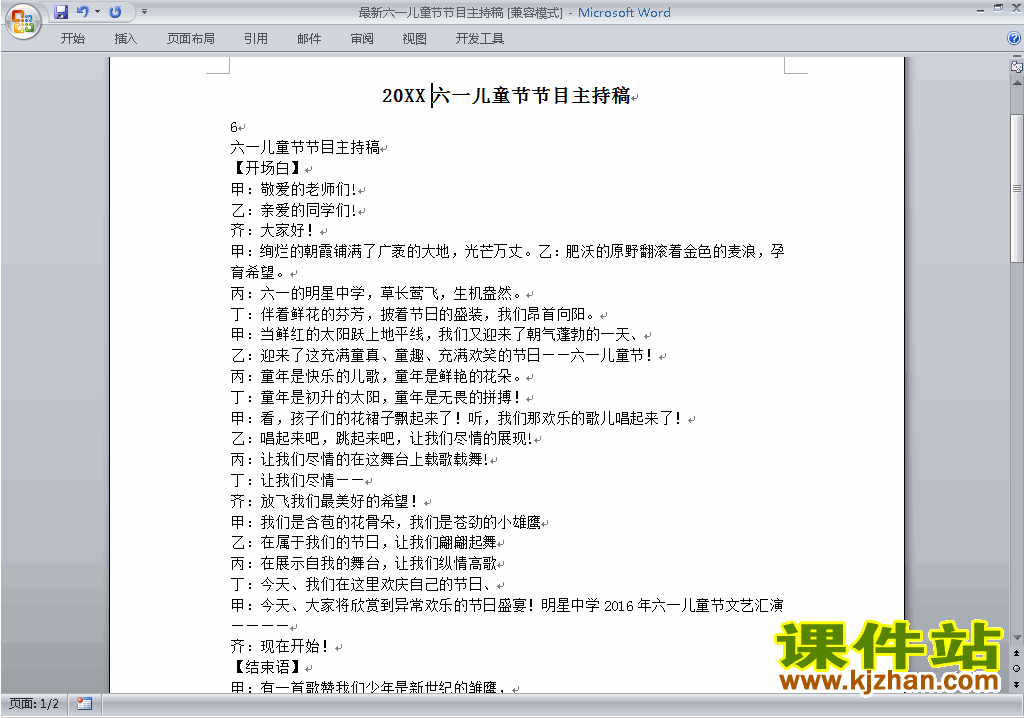Click the line 甲：看，孩子们的花裙子飘起来了
Viewport: 1024px width, 718px height.
click(458, 418)
